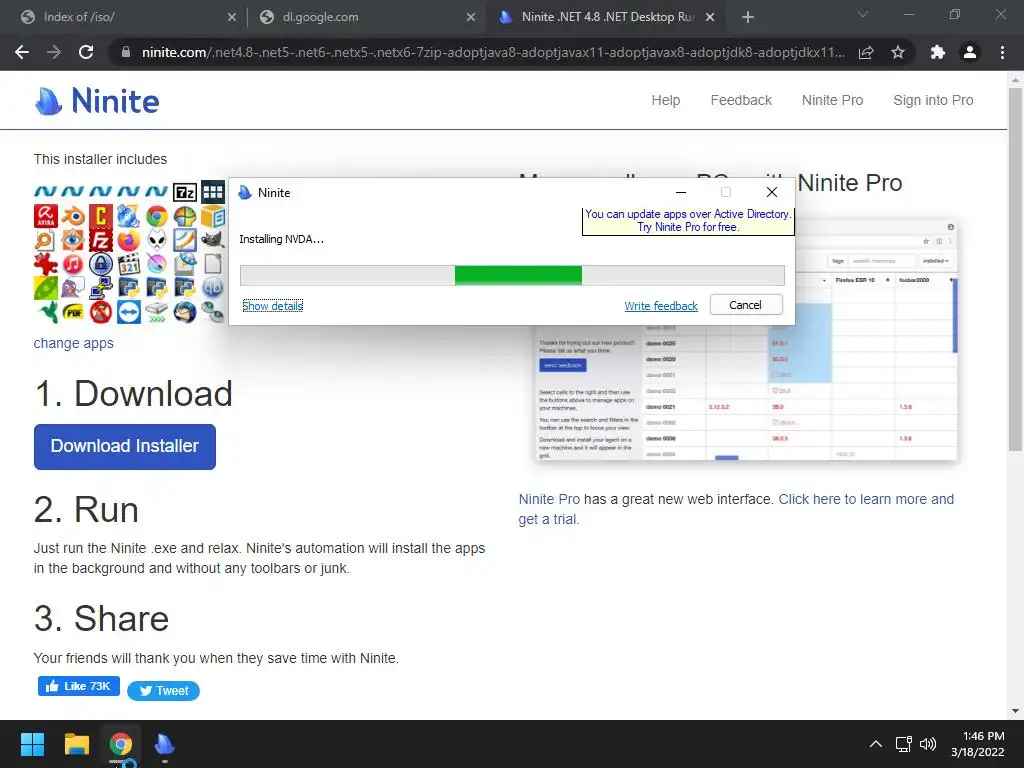Click the Blender icon in installer list
The image size is (1024, 768).
tap(73, 216)
